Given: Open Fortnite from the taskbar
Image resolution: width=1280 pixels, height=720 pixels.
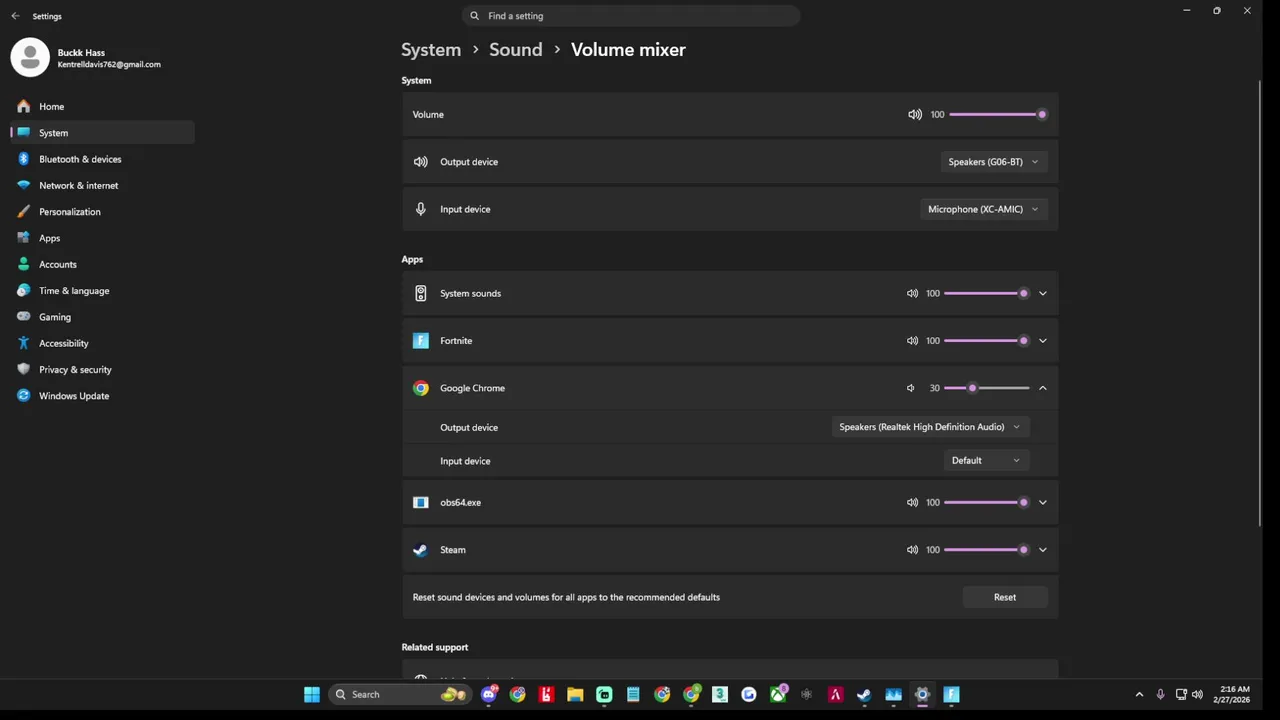Looking at the screenshot, I should (951, 694).
